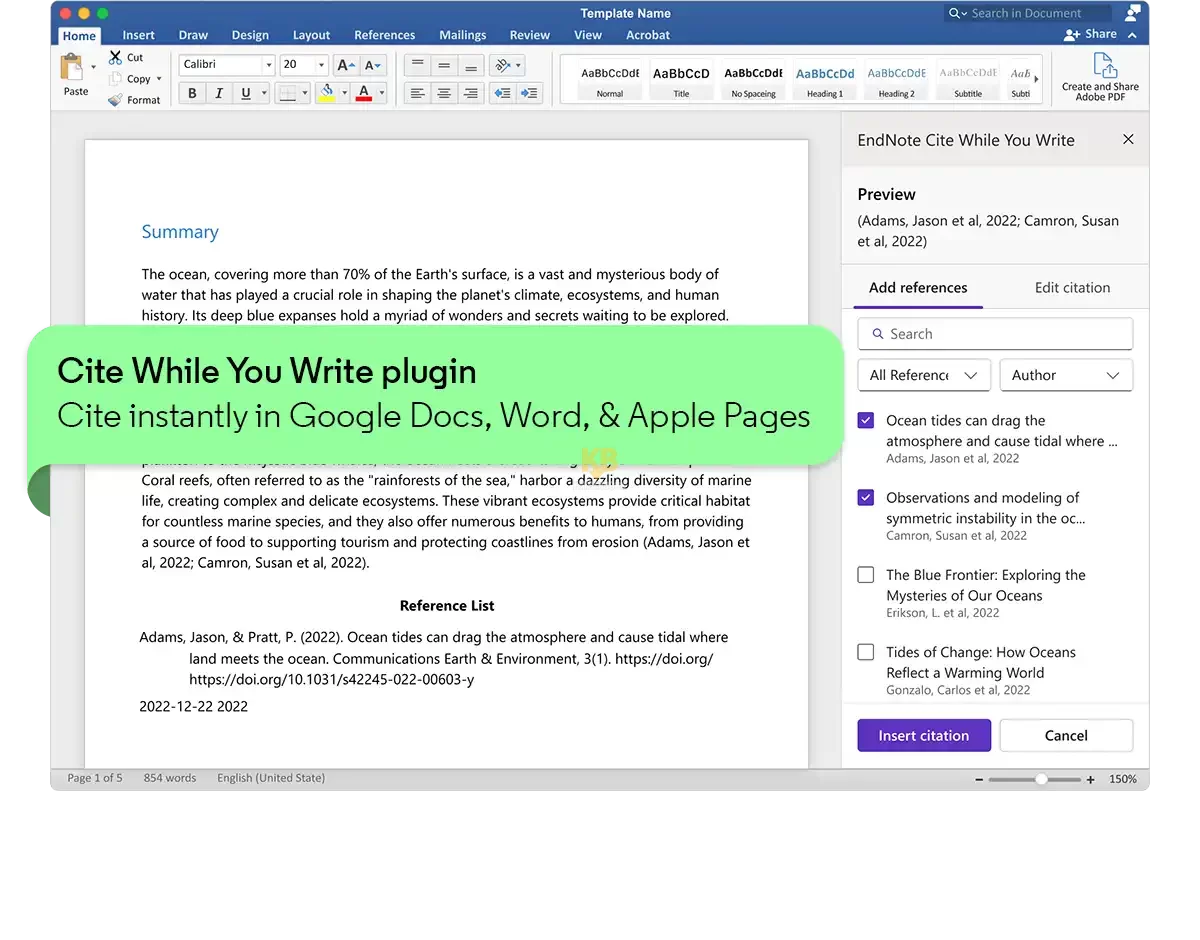Increase indent of paragraph
This screenshot has width=1200, height=940.
529,93
